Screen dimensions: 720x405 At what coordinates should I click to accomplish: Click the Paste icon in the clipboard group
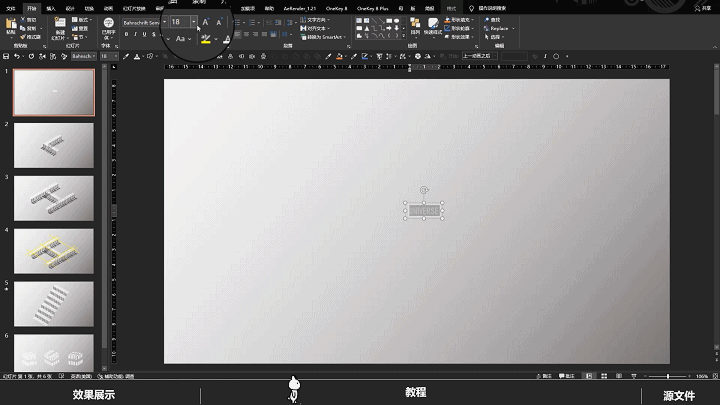11,23
